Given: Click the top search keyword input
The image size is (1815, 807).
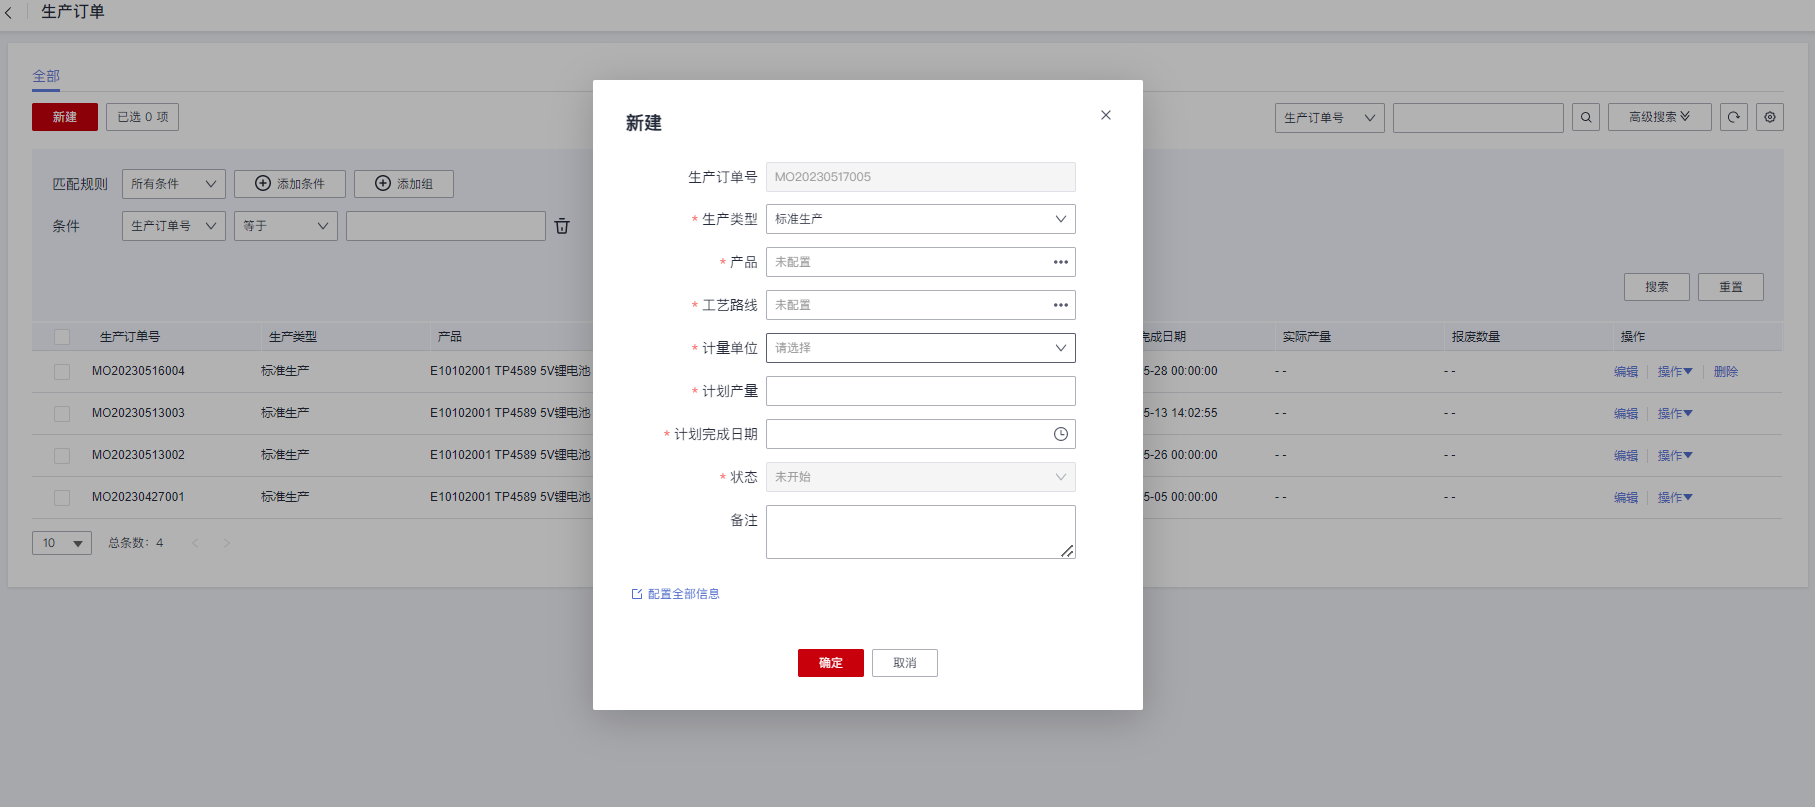Looking at the screenshot, I should 1478,118.
